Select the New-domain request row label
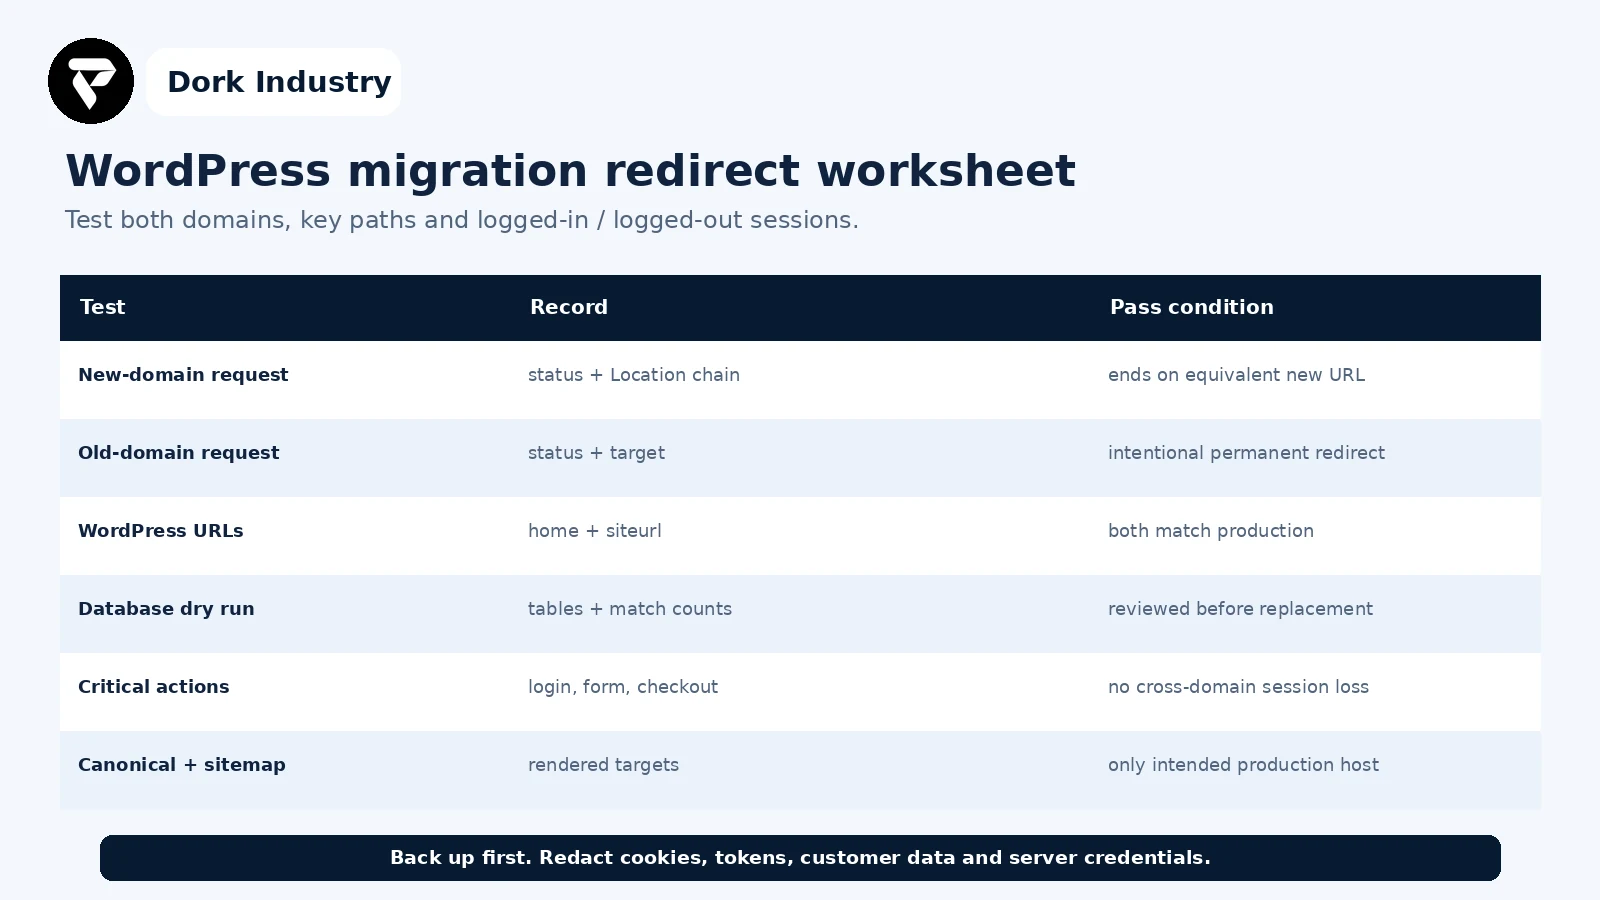1600x900 pixels. pyautogui.click(x=183, y=375)
